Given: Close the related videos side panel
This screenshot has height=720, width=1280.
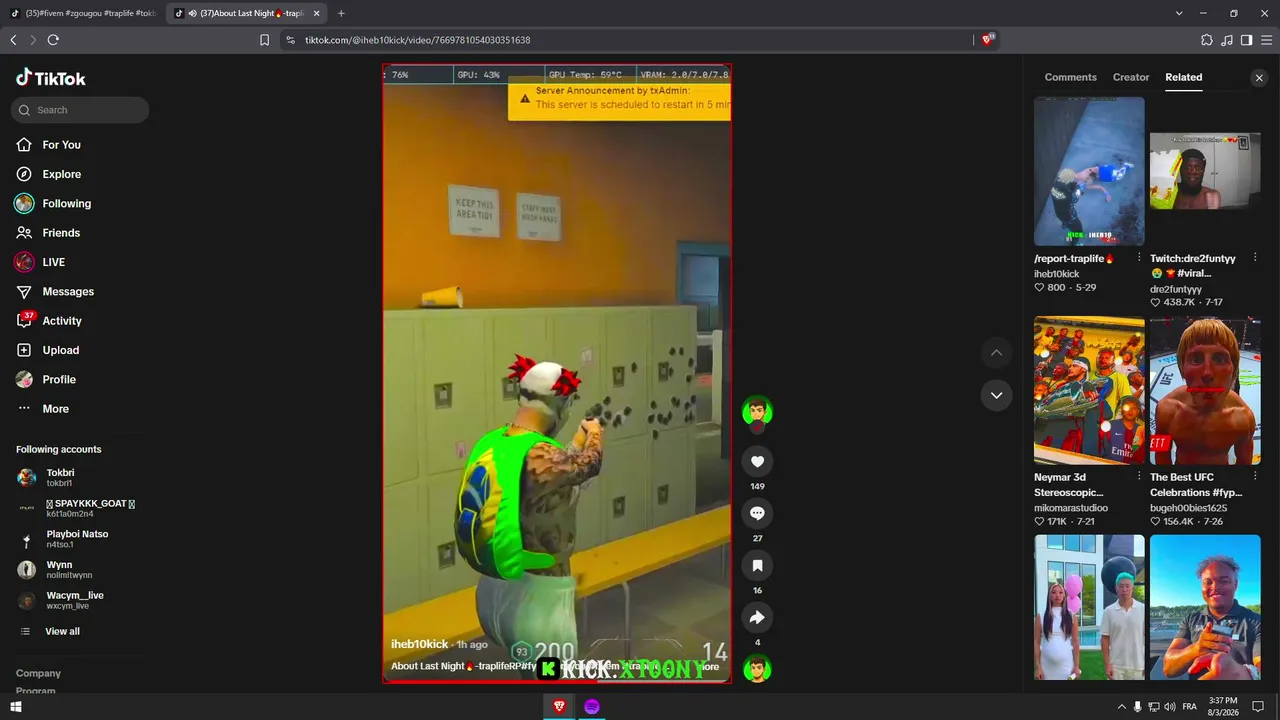Looking at the screenshot, I should pos(1259,78).
